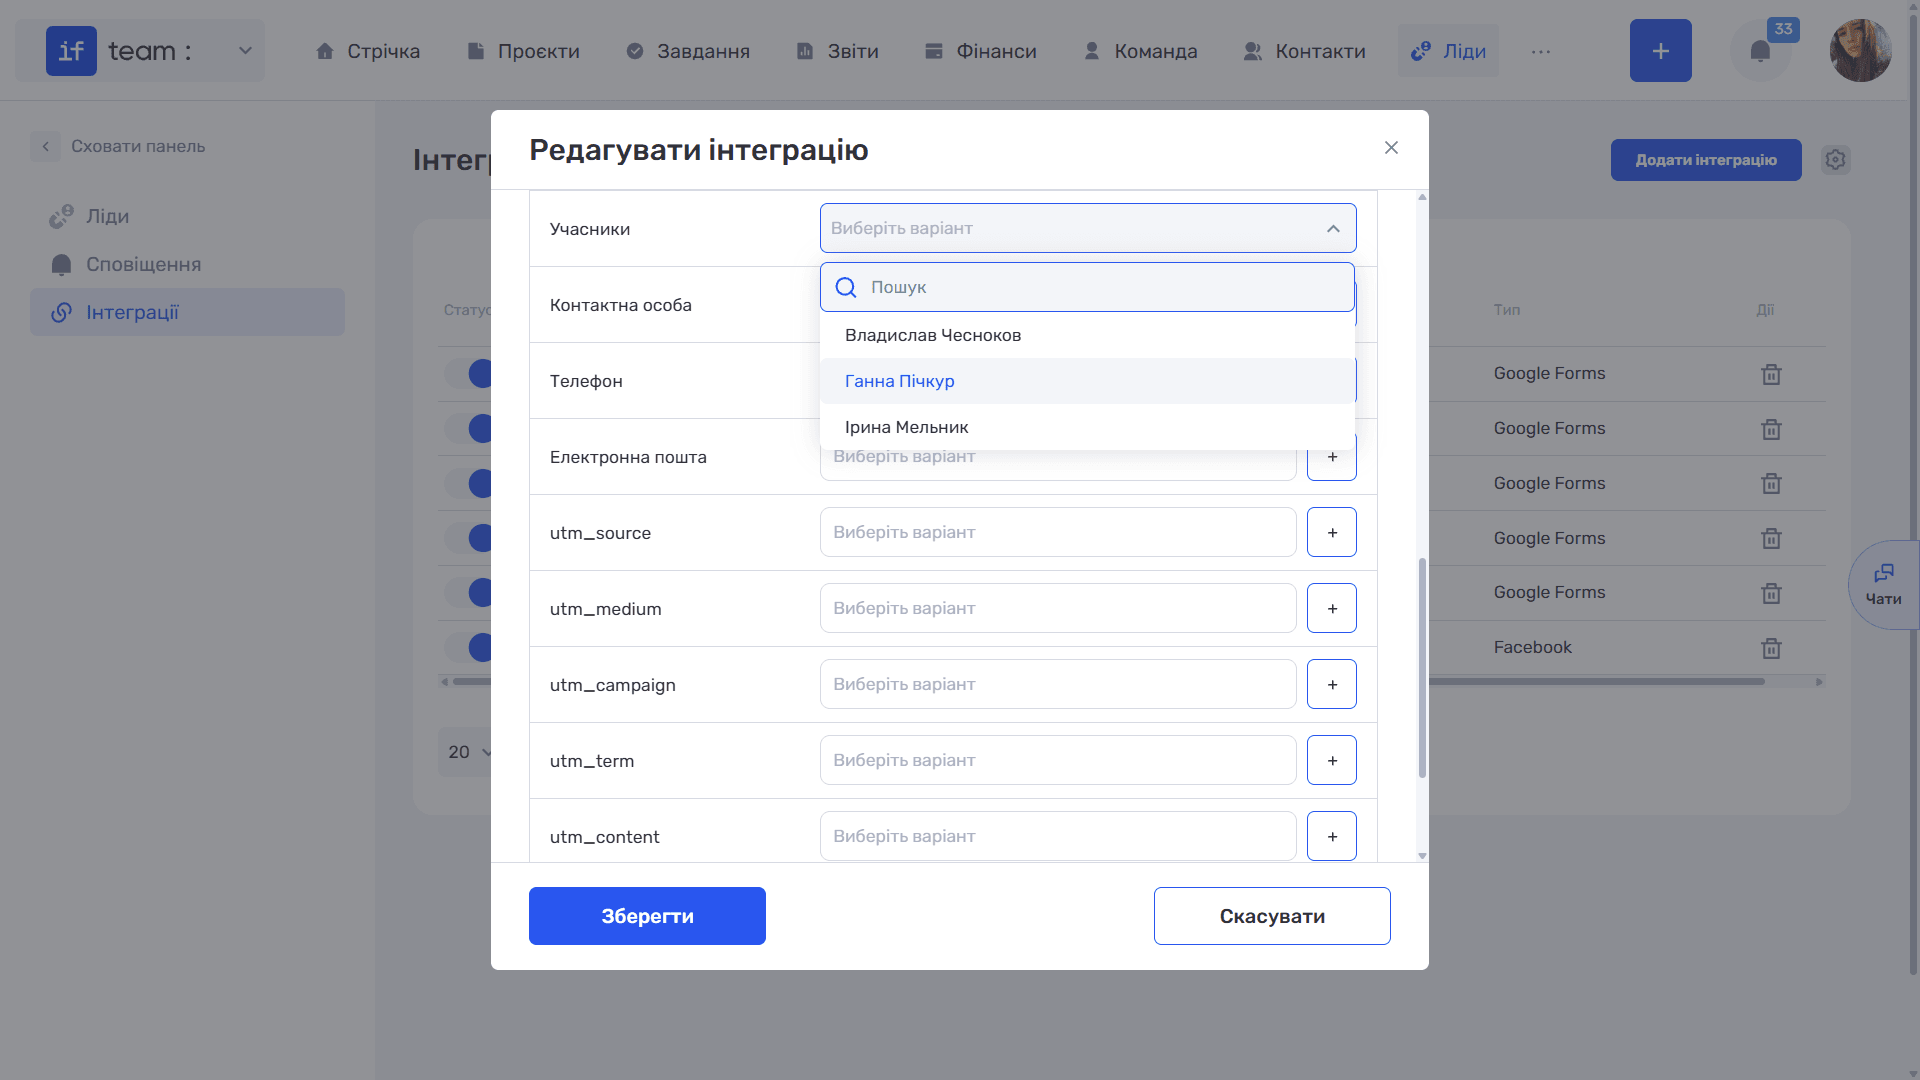Open the utm_medium variant dropdown

point(1058,608)
